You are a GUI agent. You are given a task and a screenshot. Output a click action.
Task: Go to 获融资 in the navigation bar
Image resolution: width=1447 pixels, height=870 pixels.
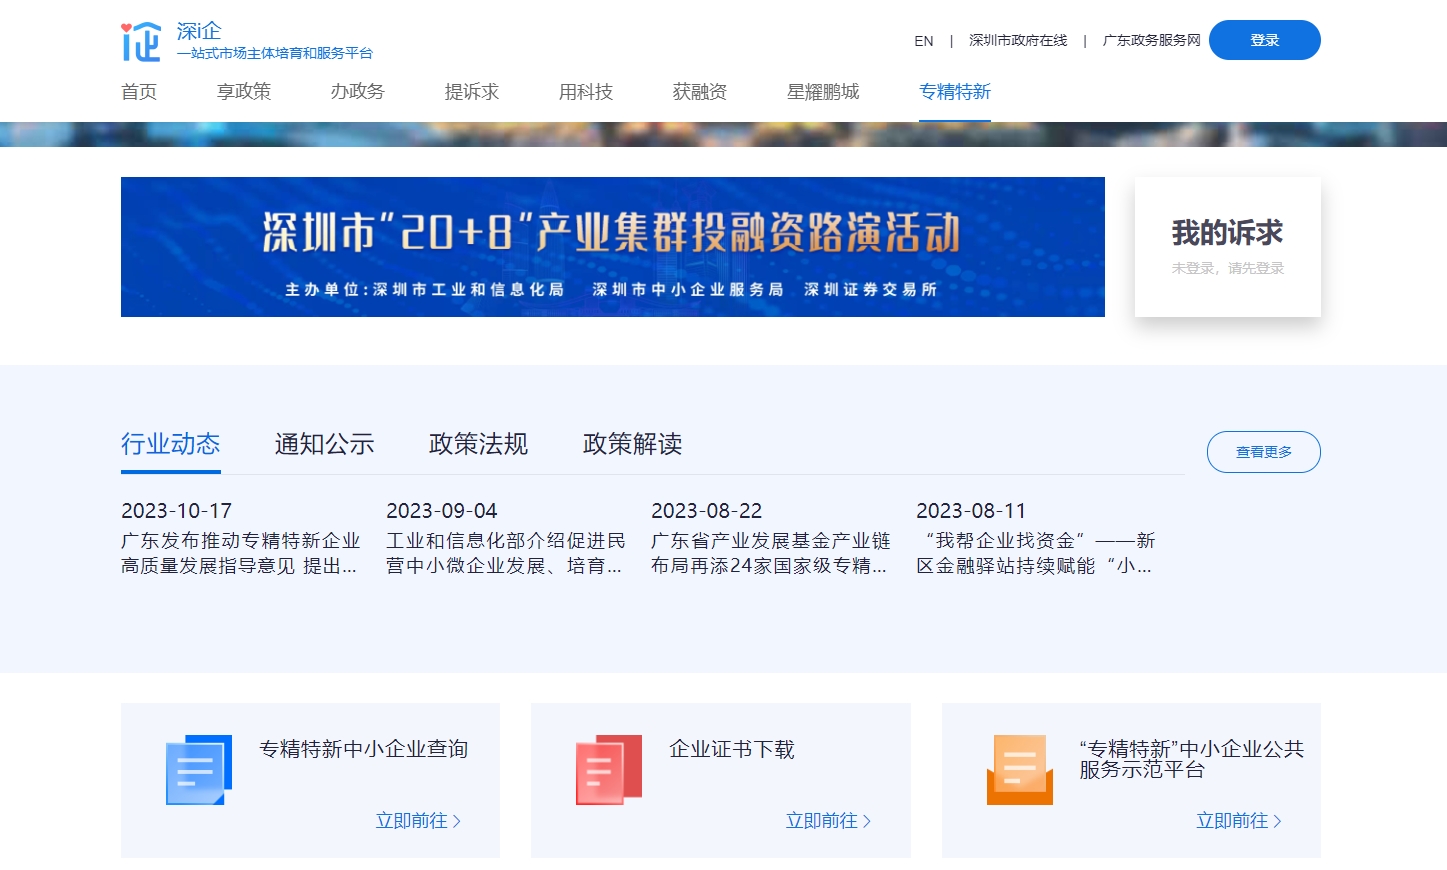tap(699, 92)
